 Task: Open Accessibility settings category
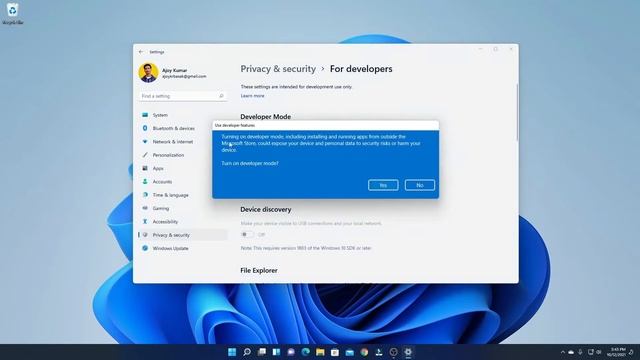[182, 222]
